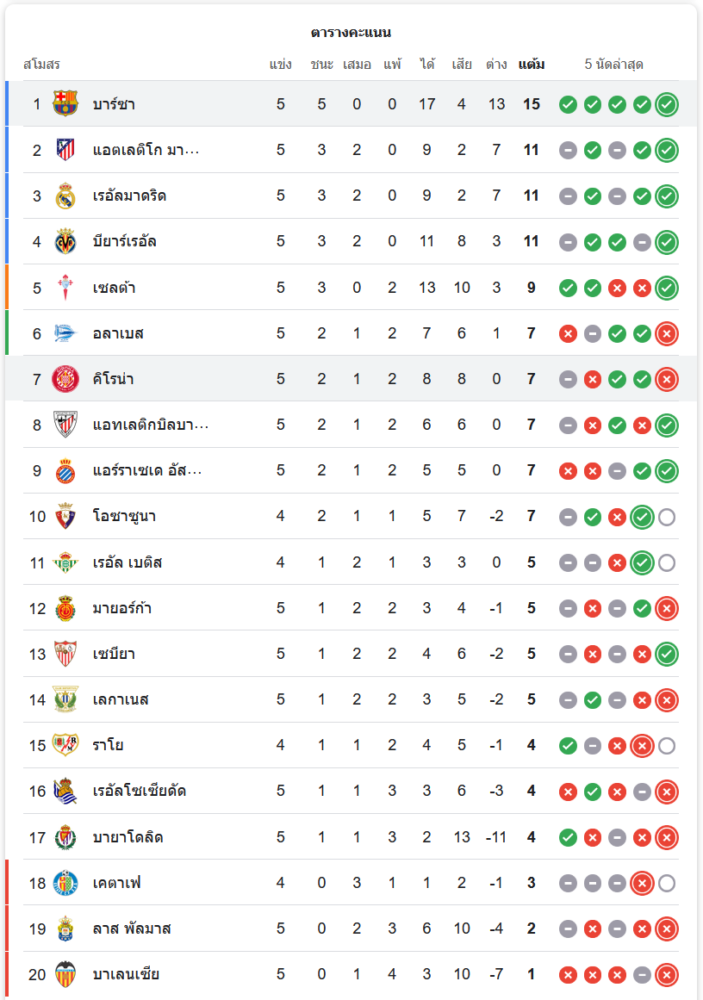Click Girona's latest circled loss indicator
The height and width of the screenshot is (1000, 703).
667,379
